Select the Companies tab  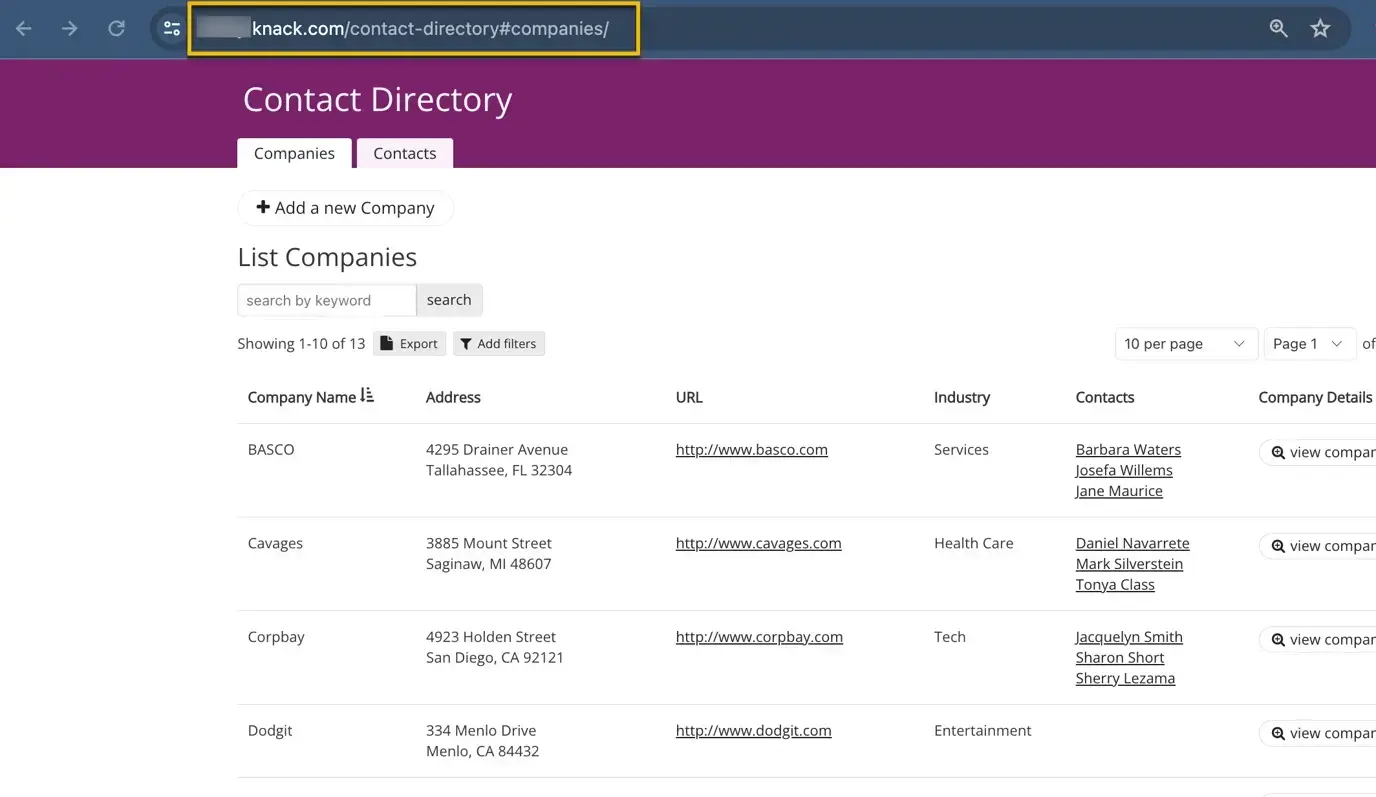pyautogui.click(x=294, y=153)
